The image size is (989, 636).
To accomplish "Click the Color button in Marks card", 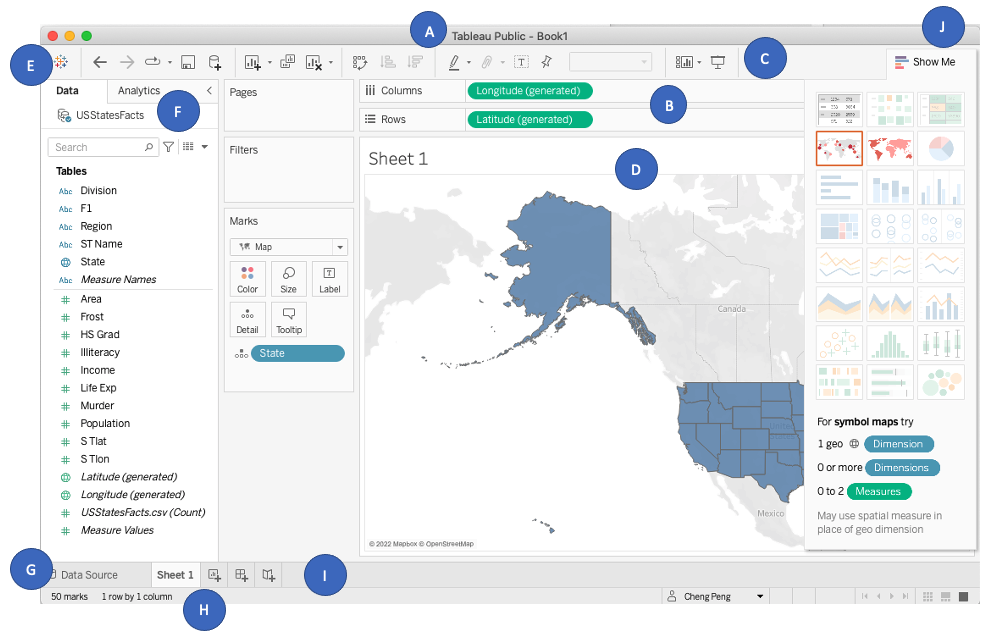I will (247, 280).
